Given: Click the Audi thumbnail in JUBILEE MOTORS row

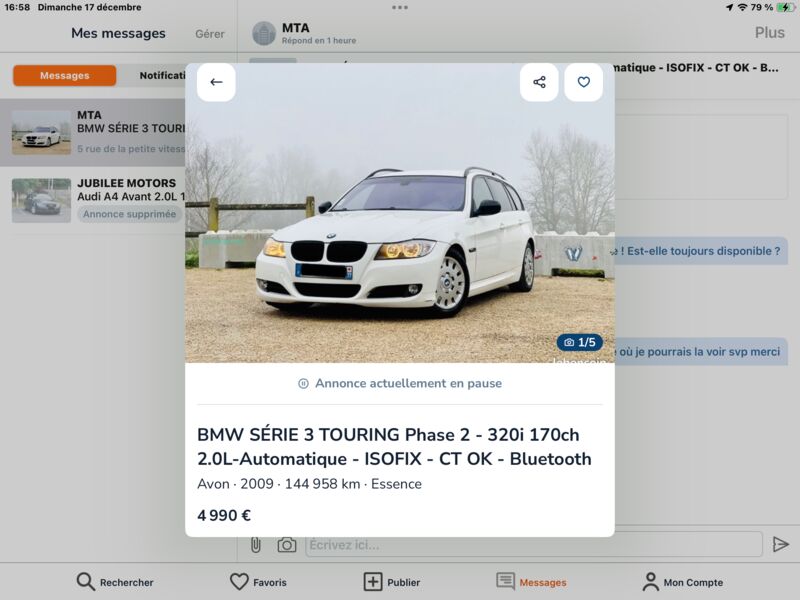Looking at the screenshot, I should [x=41, y=200].
